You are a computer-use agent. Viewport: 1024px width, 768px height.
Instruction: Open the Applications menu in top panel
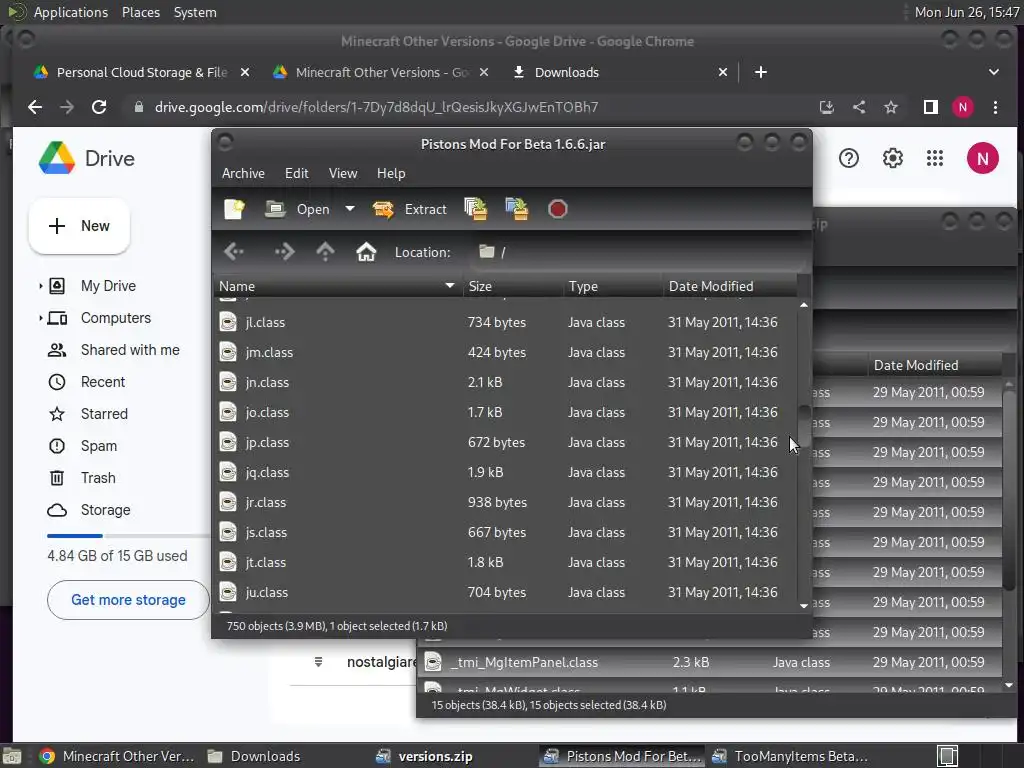[x=71, y=12]
